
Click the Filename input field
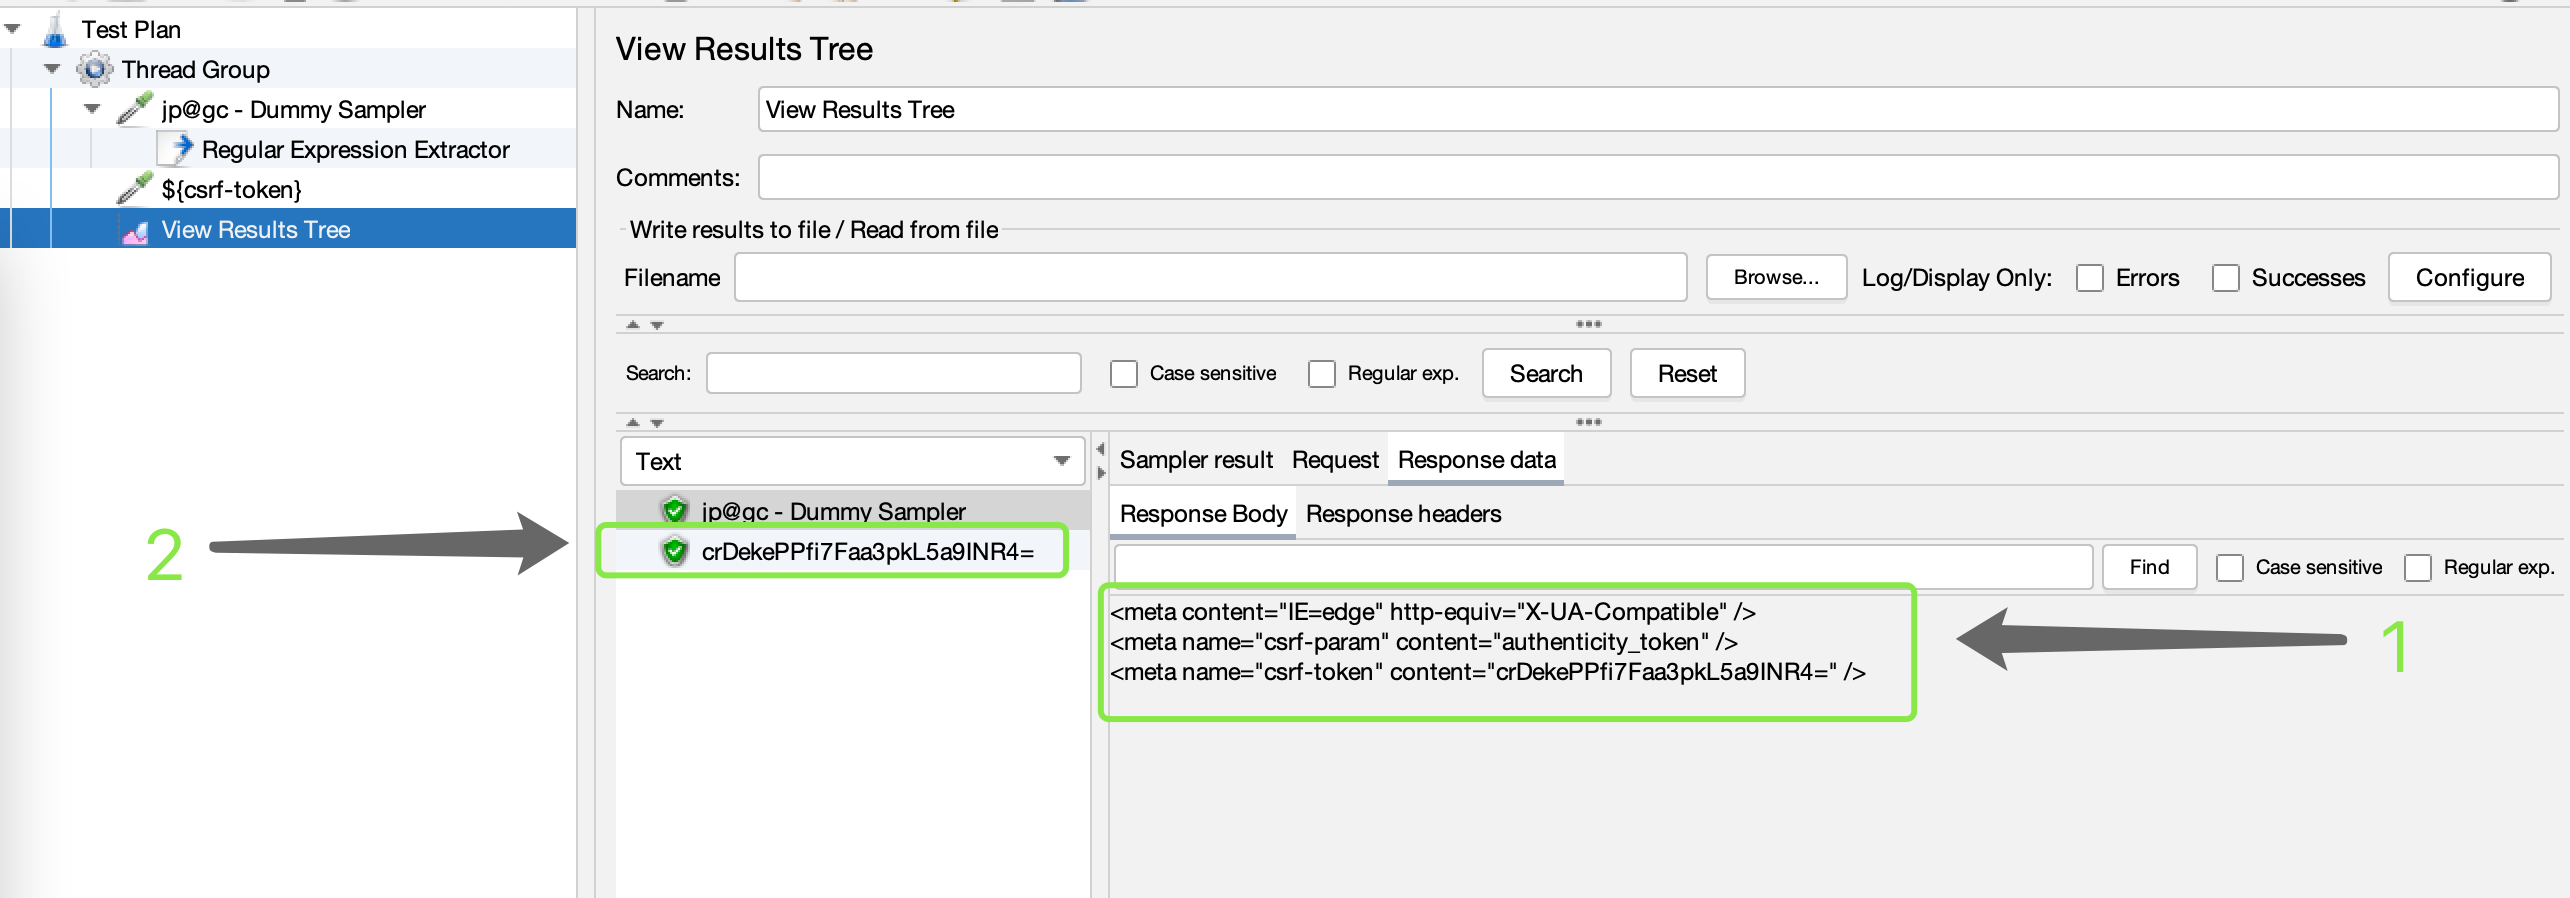click(1210, 278)
